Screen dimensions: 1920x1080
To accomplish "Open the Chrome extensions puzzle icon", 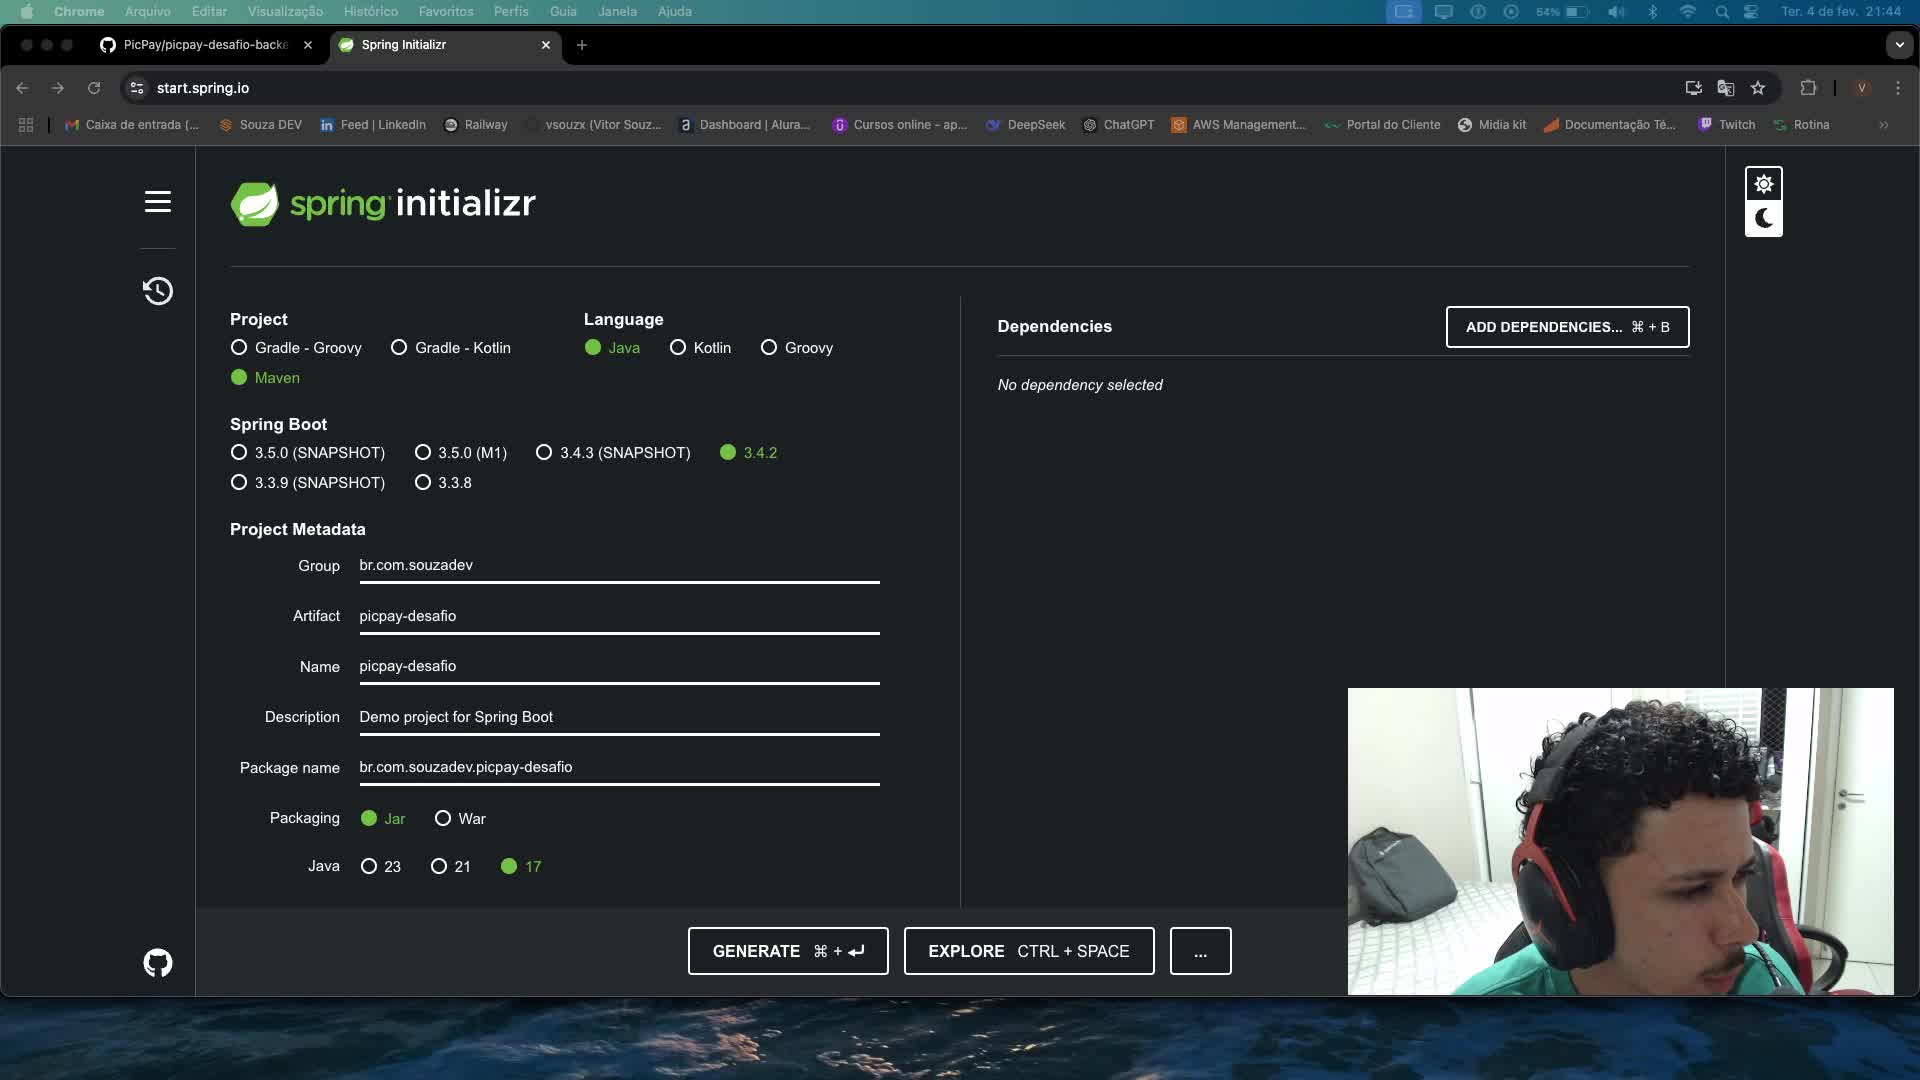I will tap(1808, 88).
